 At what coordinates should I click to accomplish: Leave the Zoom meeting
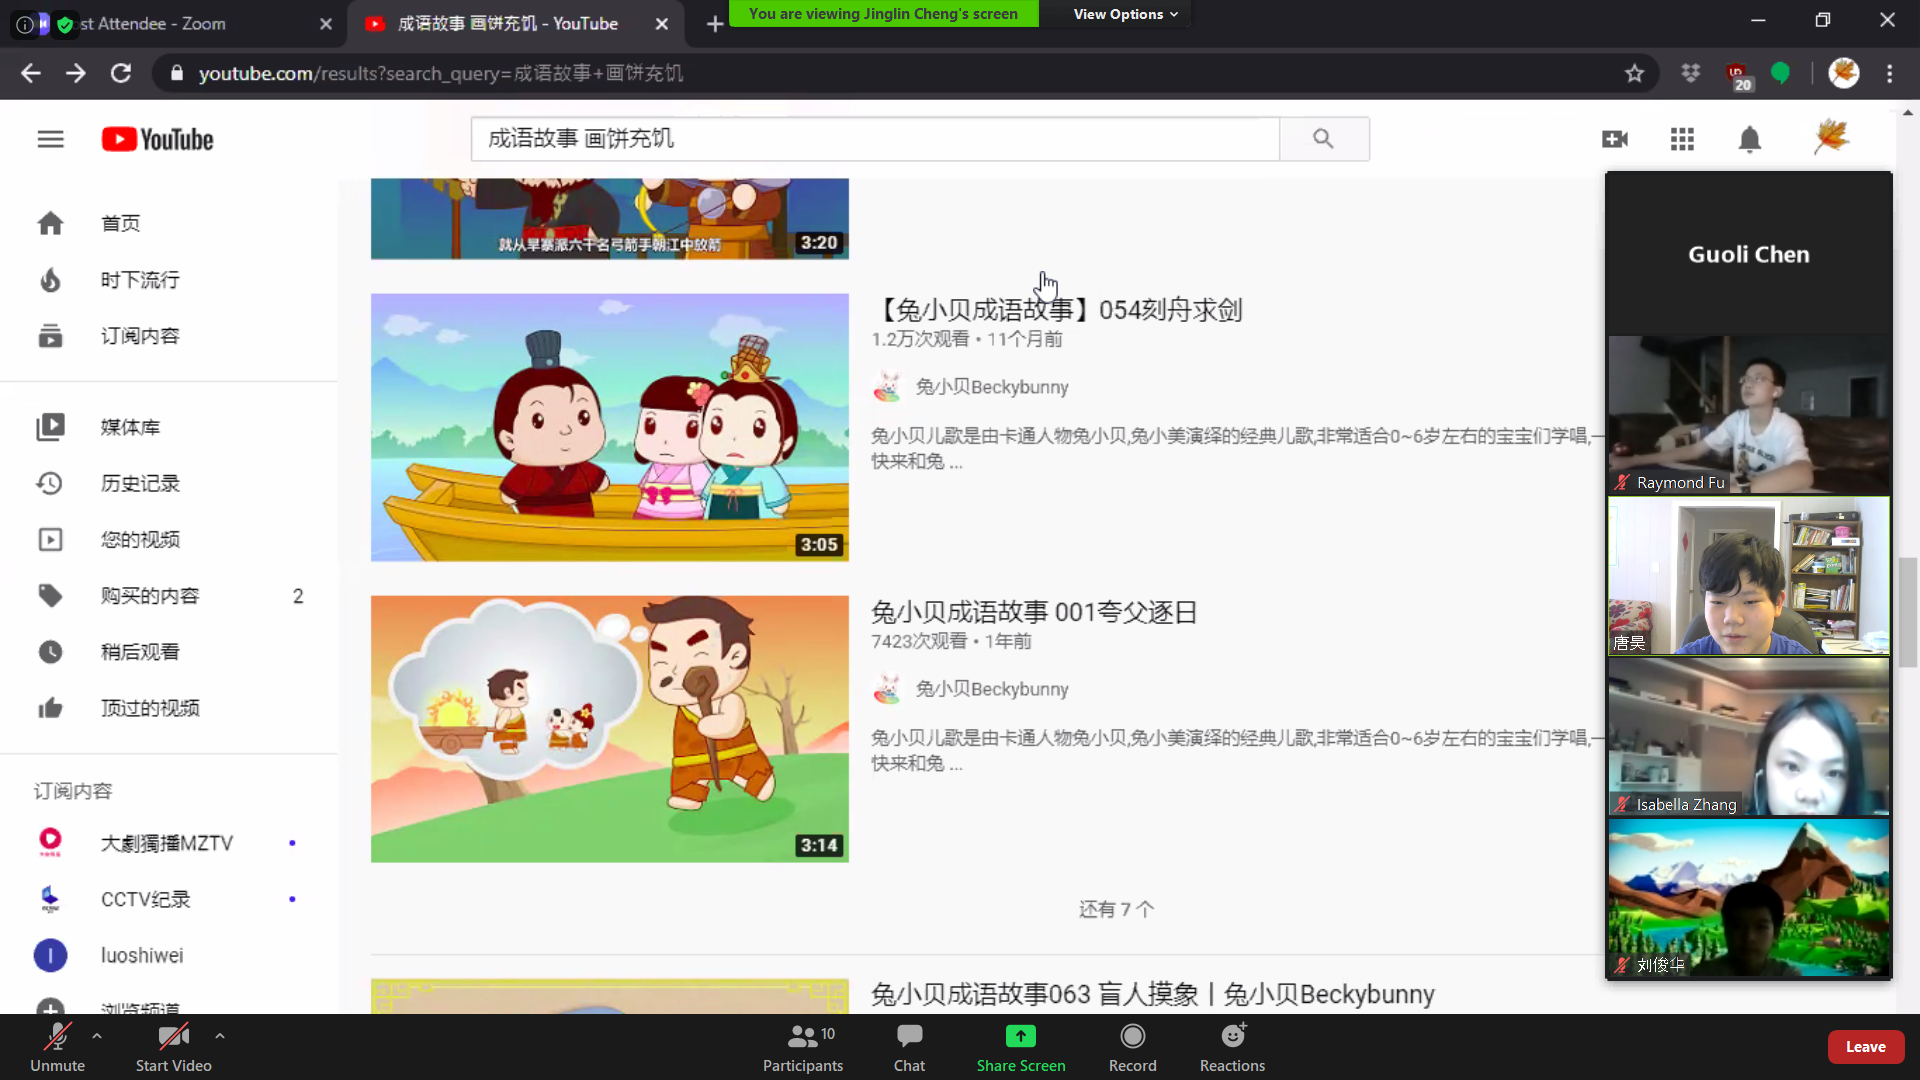(1865, 1047)
